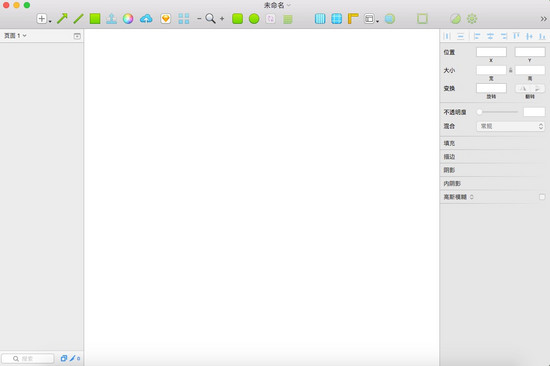Click the layers search field

[x=28, y=358]
